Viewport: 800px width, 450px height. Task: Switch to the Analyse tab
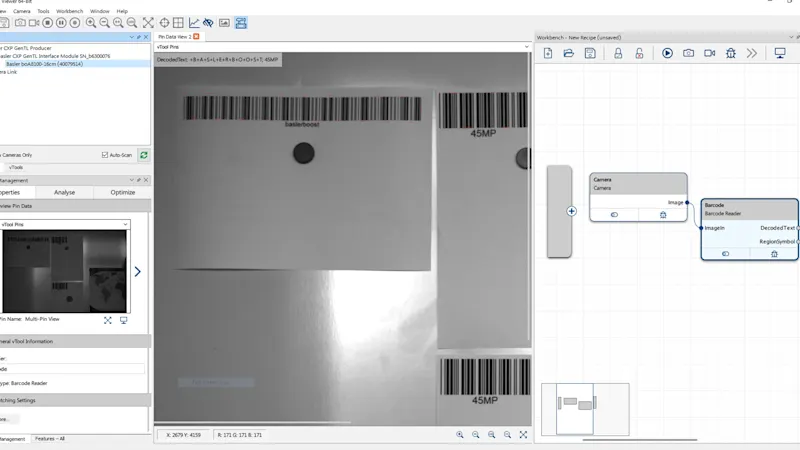tap(64, 192)
